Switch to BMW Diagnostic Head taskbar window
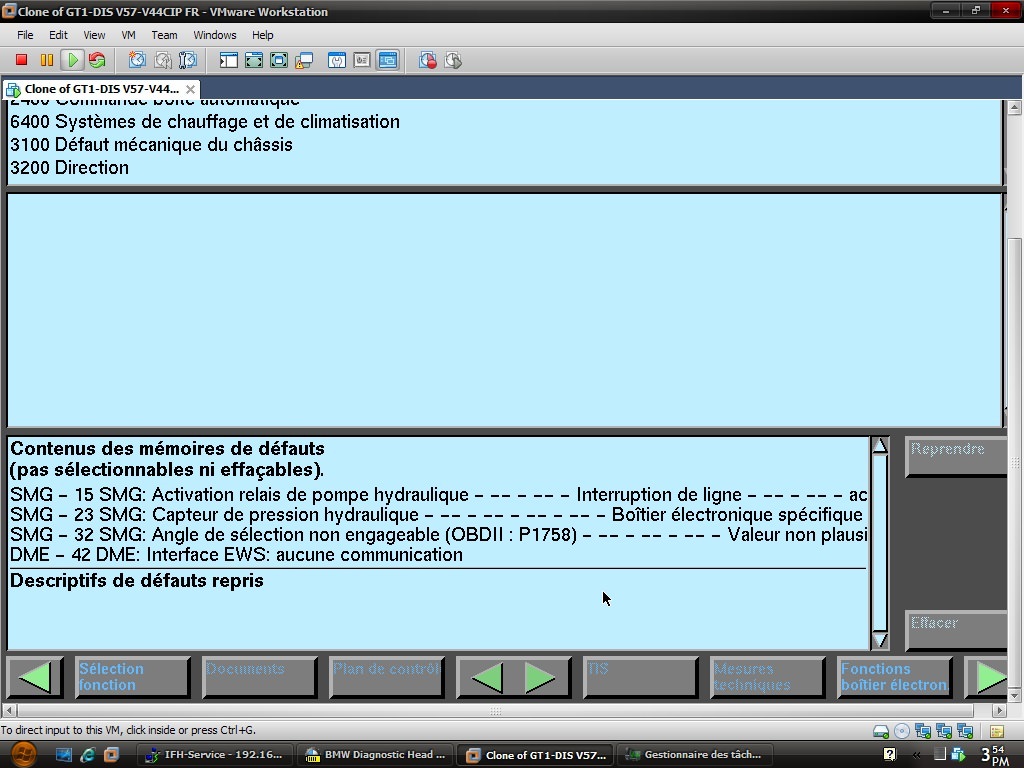The image size is (1024, 768). point(375,755)
